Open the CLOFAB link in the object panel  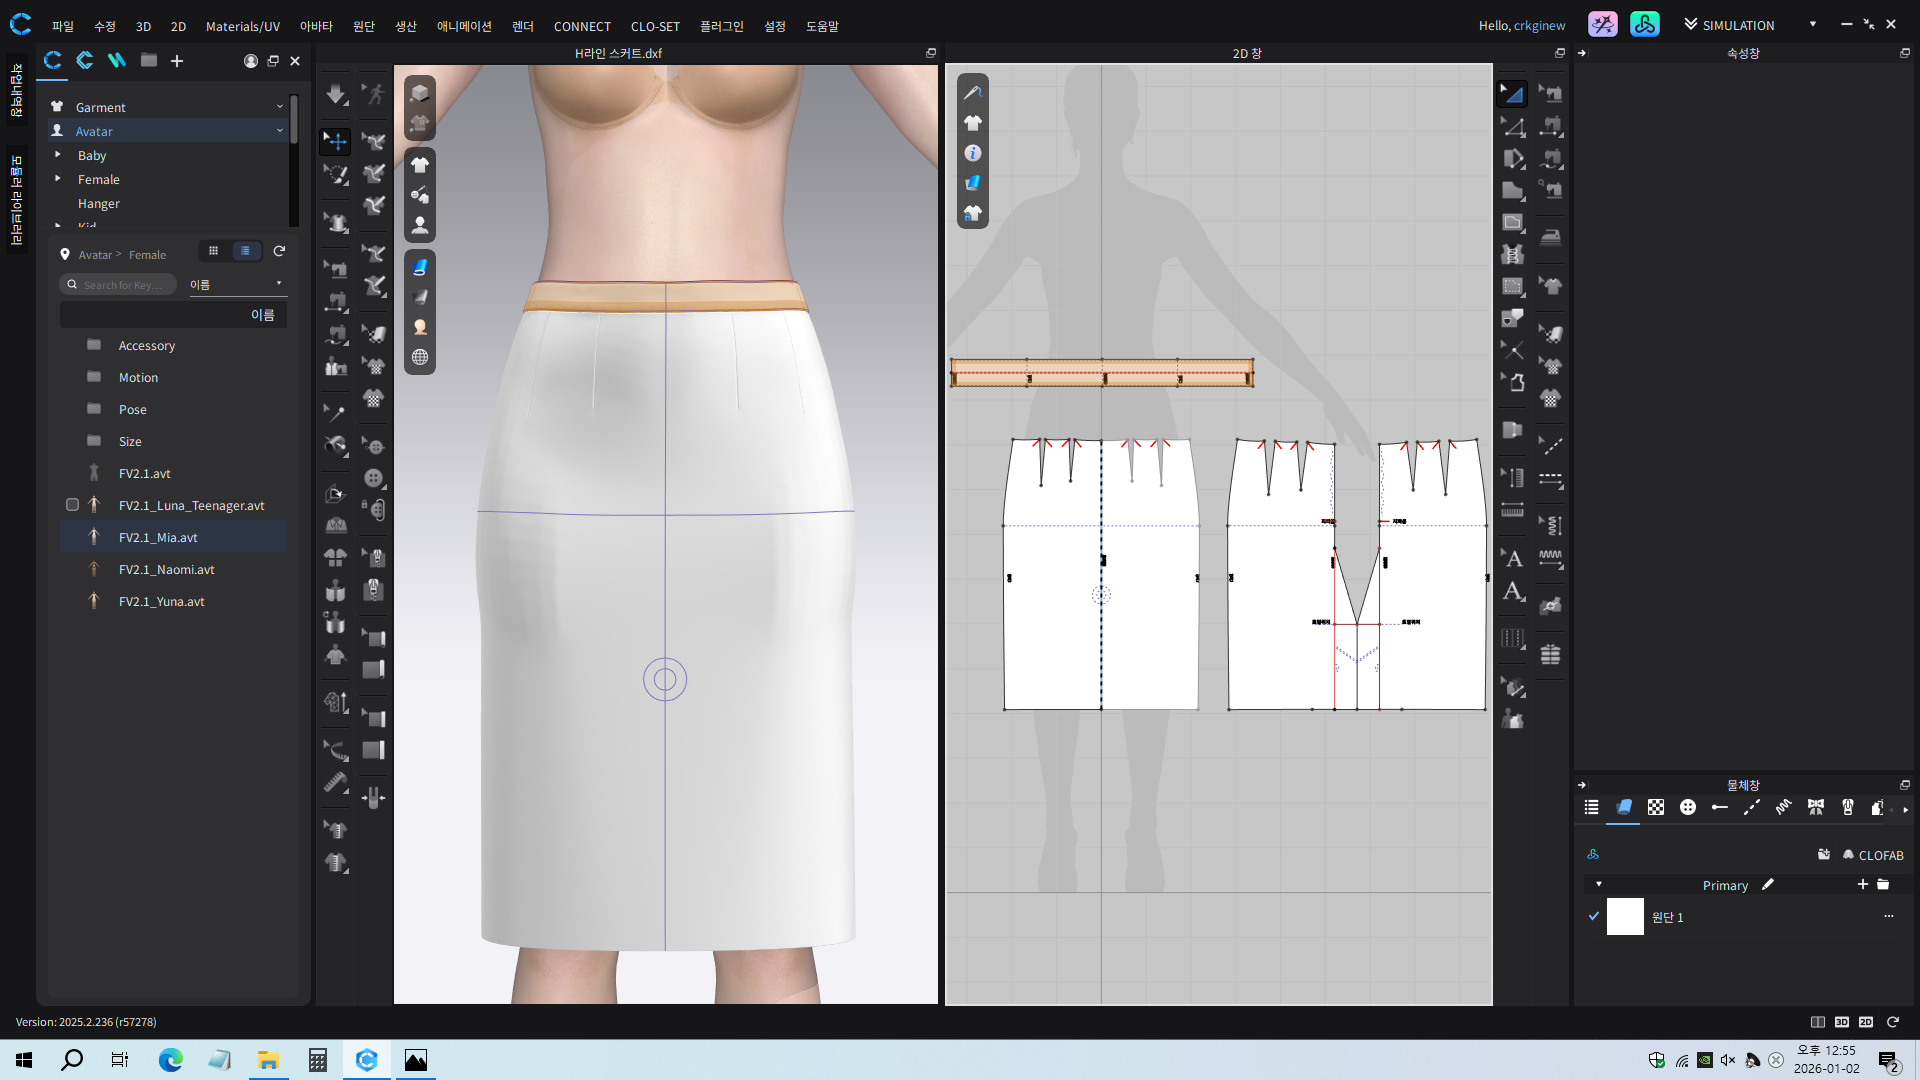[x=1878, y=855]
